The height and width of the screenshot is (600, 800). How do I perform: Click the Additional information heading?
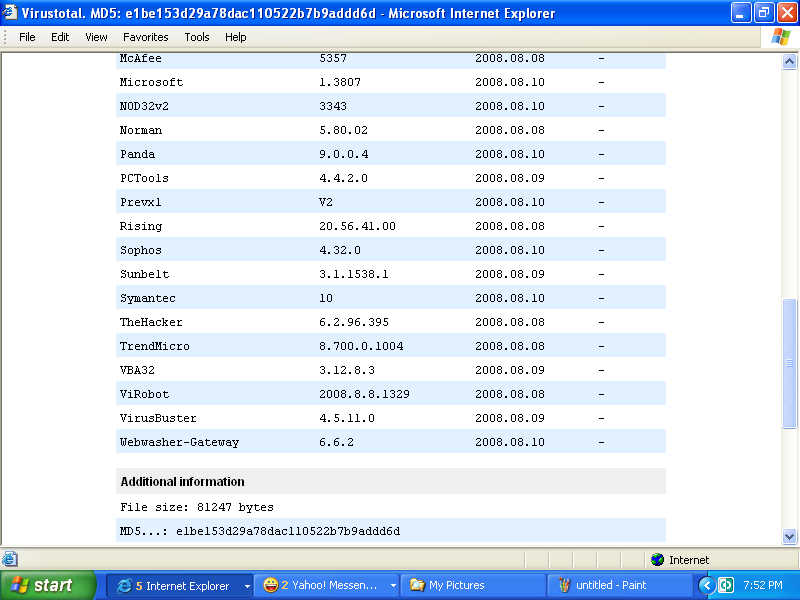click(x=182, y=482)
